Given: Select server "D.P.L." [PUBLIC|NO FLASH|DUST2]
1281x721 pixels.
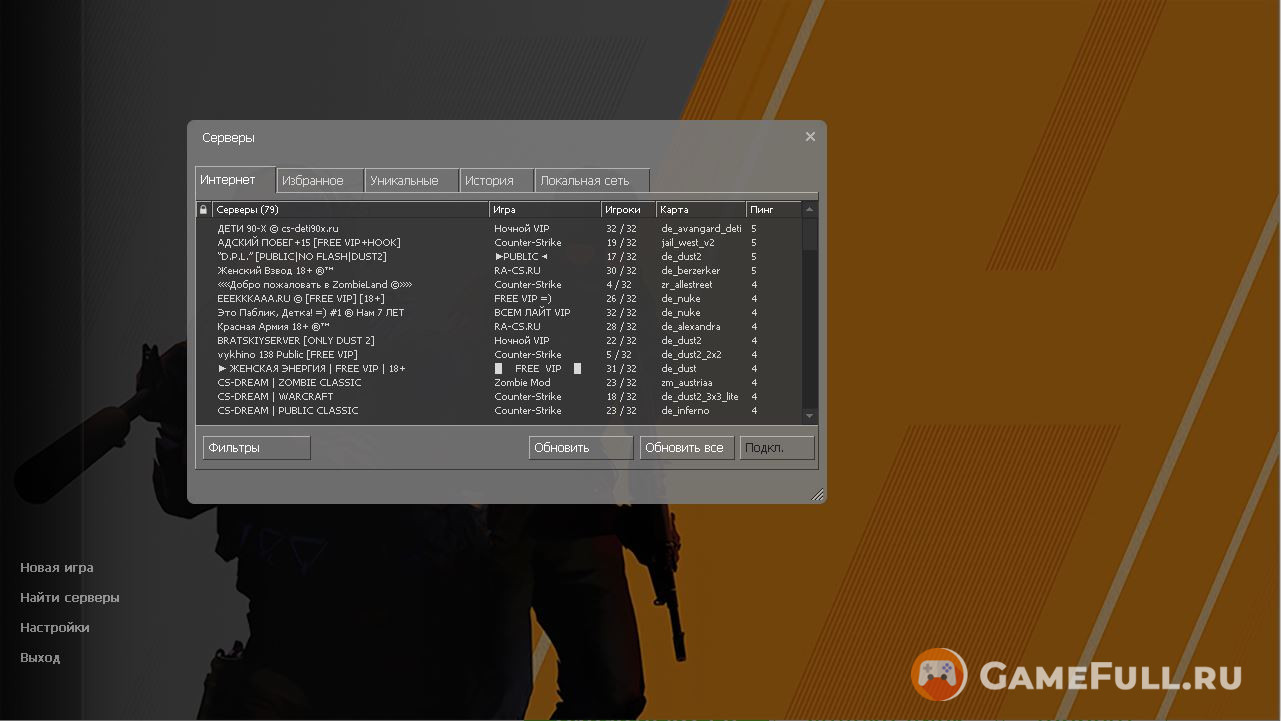Looking at the screenshot, I should click(x=500, y=257).
